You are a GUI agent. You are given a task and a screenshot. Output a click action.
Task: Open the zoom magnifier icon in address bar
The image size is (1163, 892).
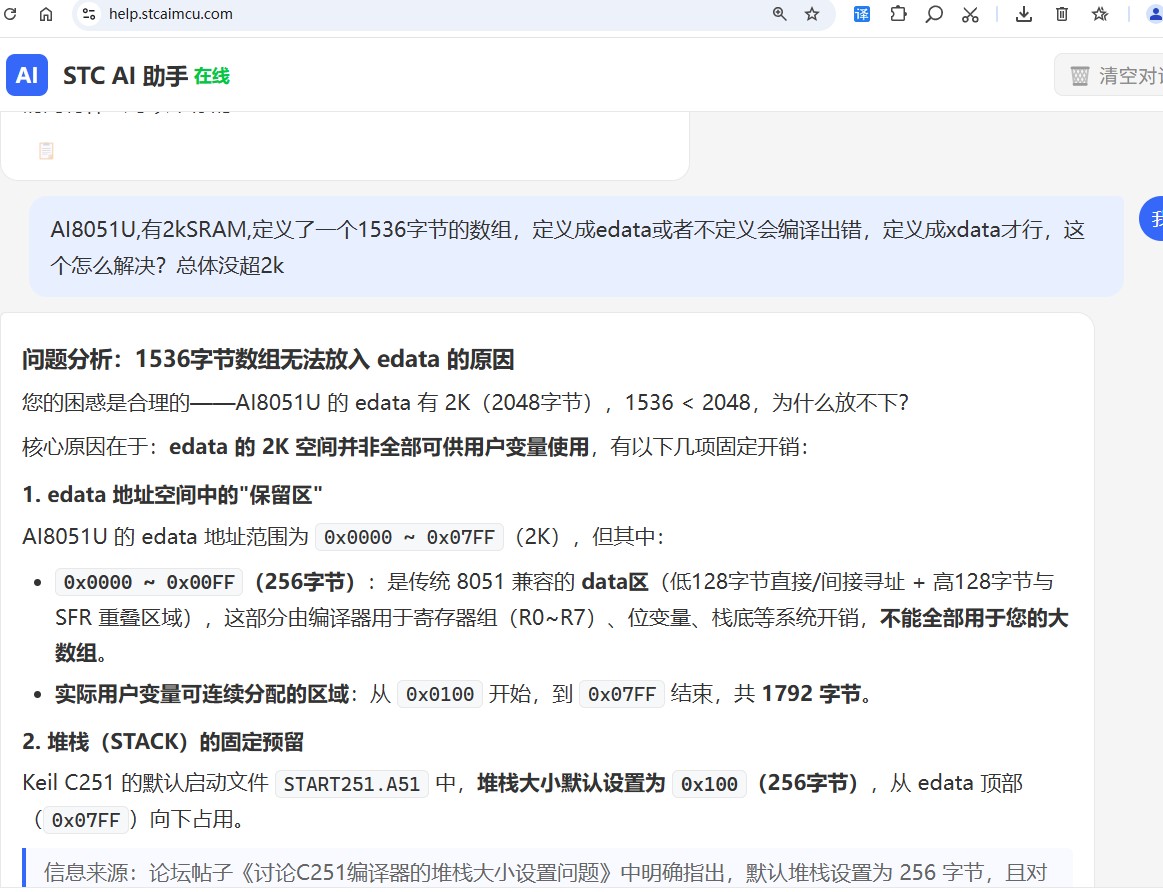tap(780, 13)
